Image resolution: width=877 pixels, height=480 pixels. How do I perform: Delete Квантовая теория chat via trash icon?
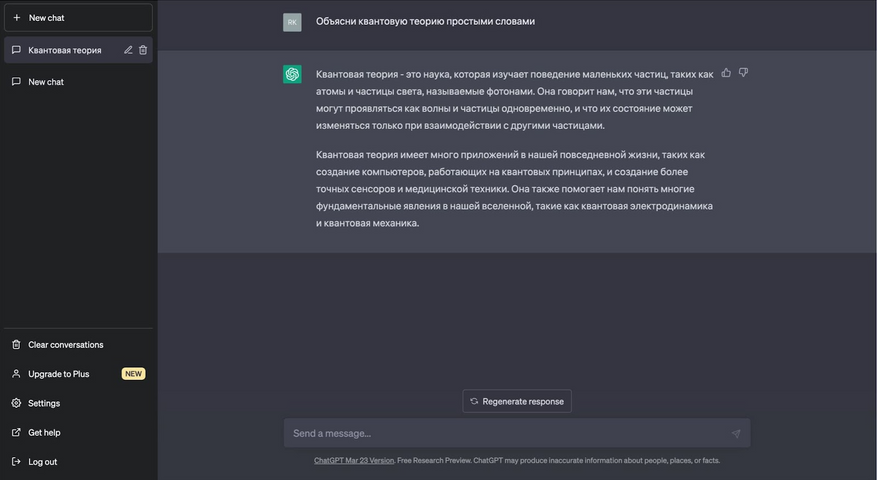[x=143, y=50]
